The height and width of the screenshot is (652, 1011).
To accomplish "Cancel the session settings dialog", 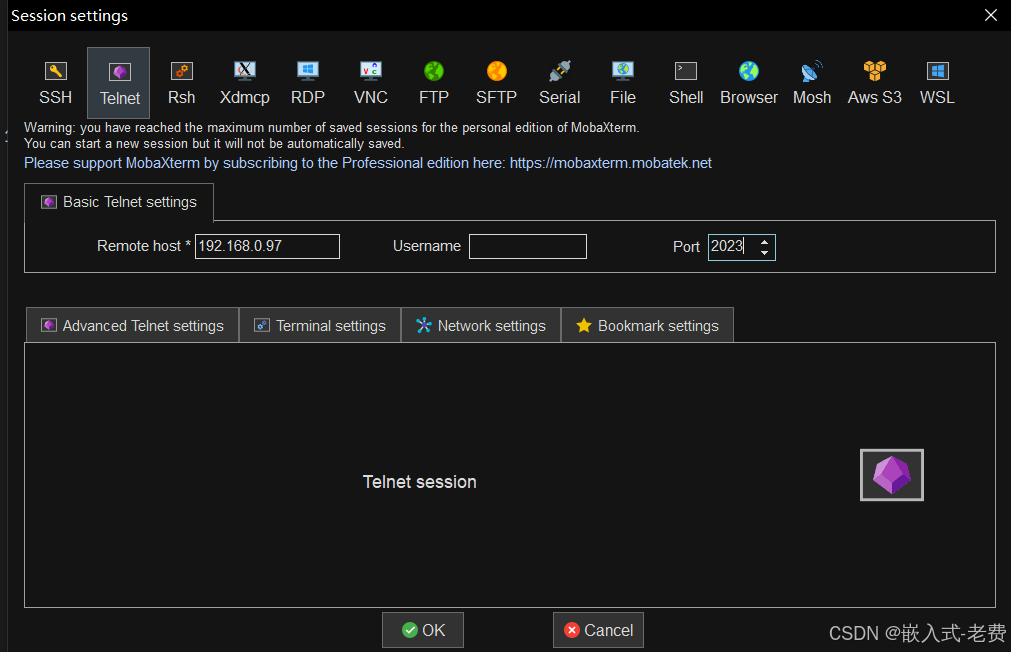I will click(598, 630).
